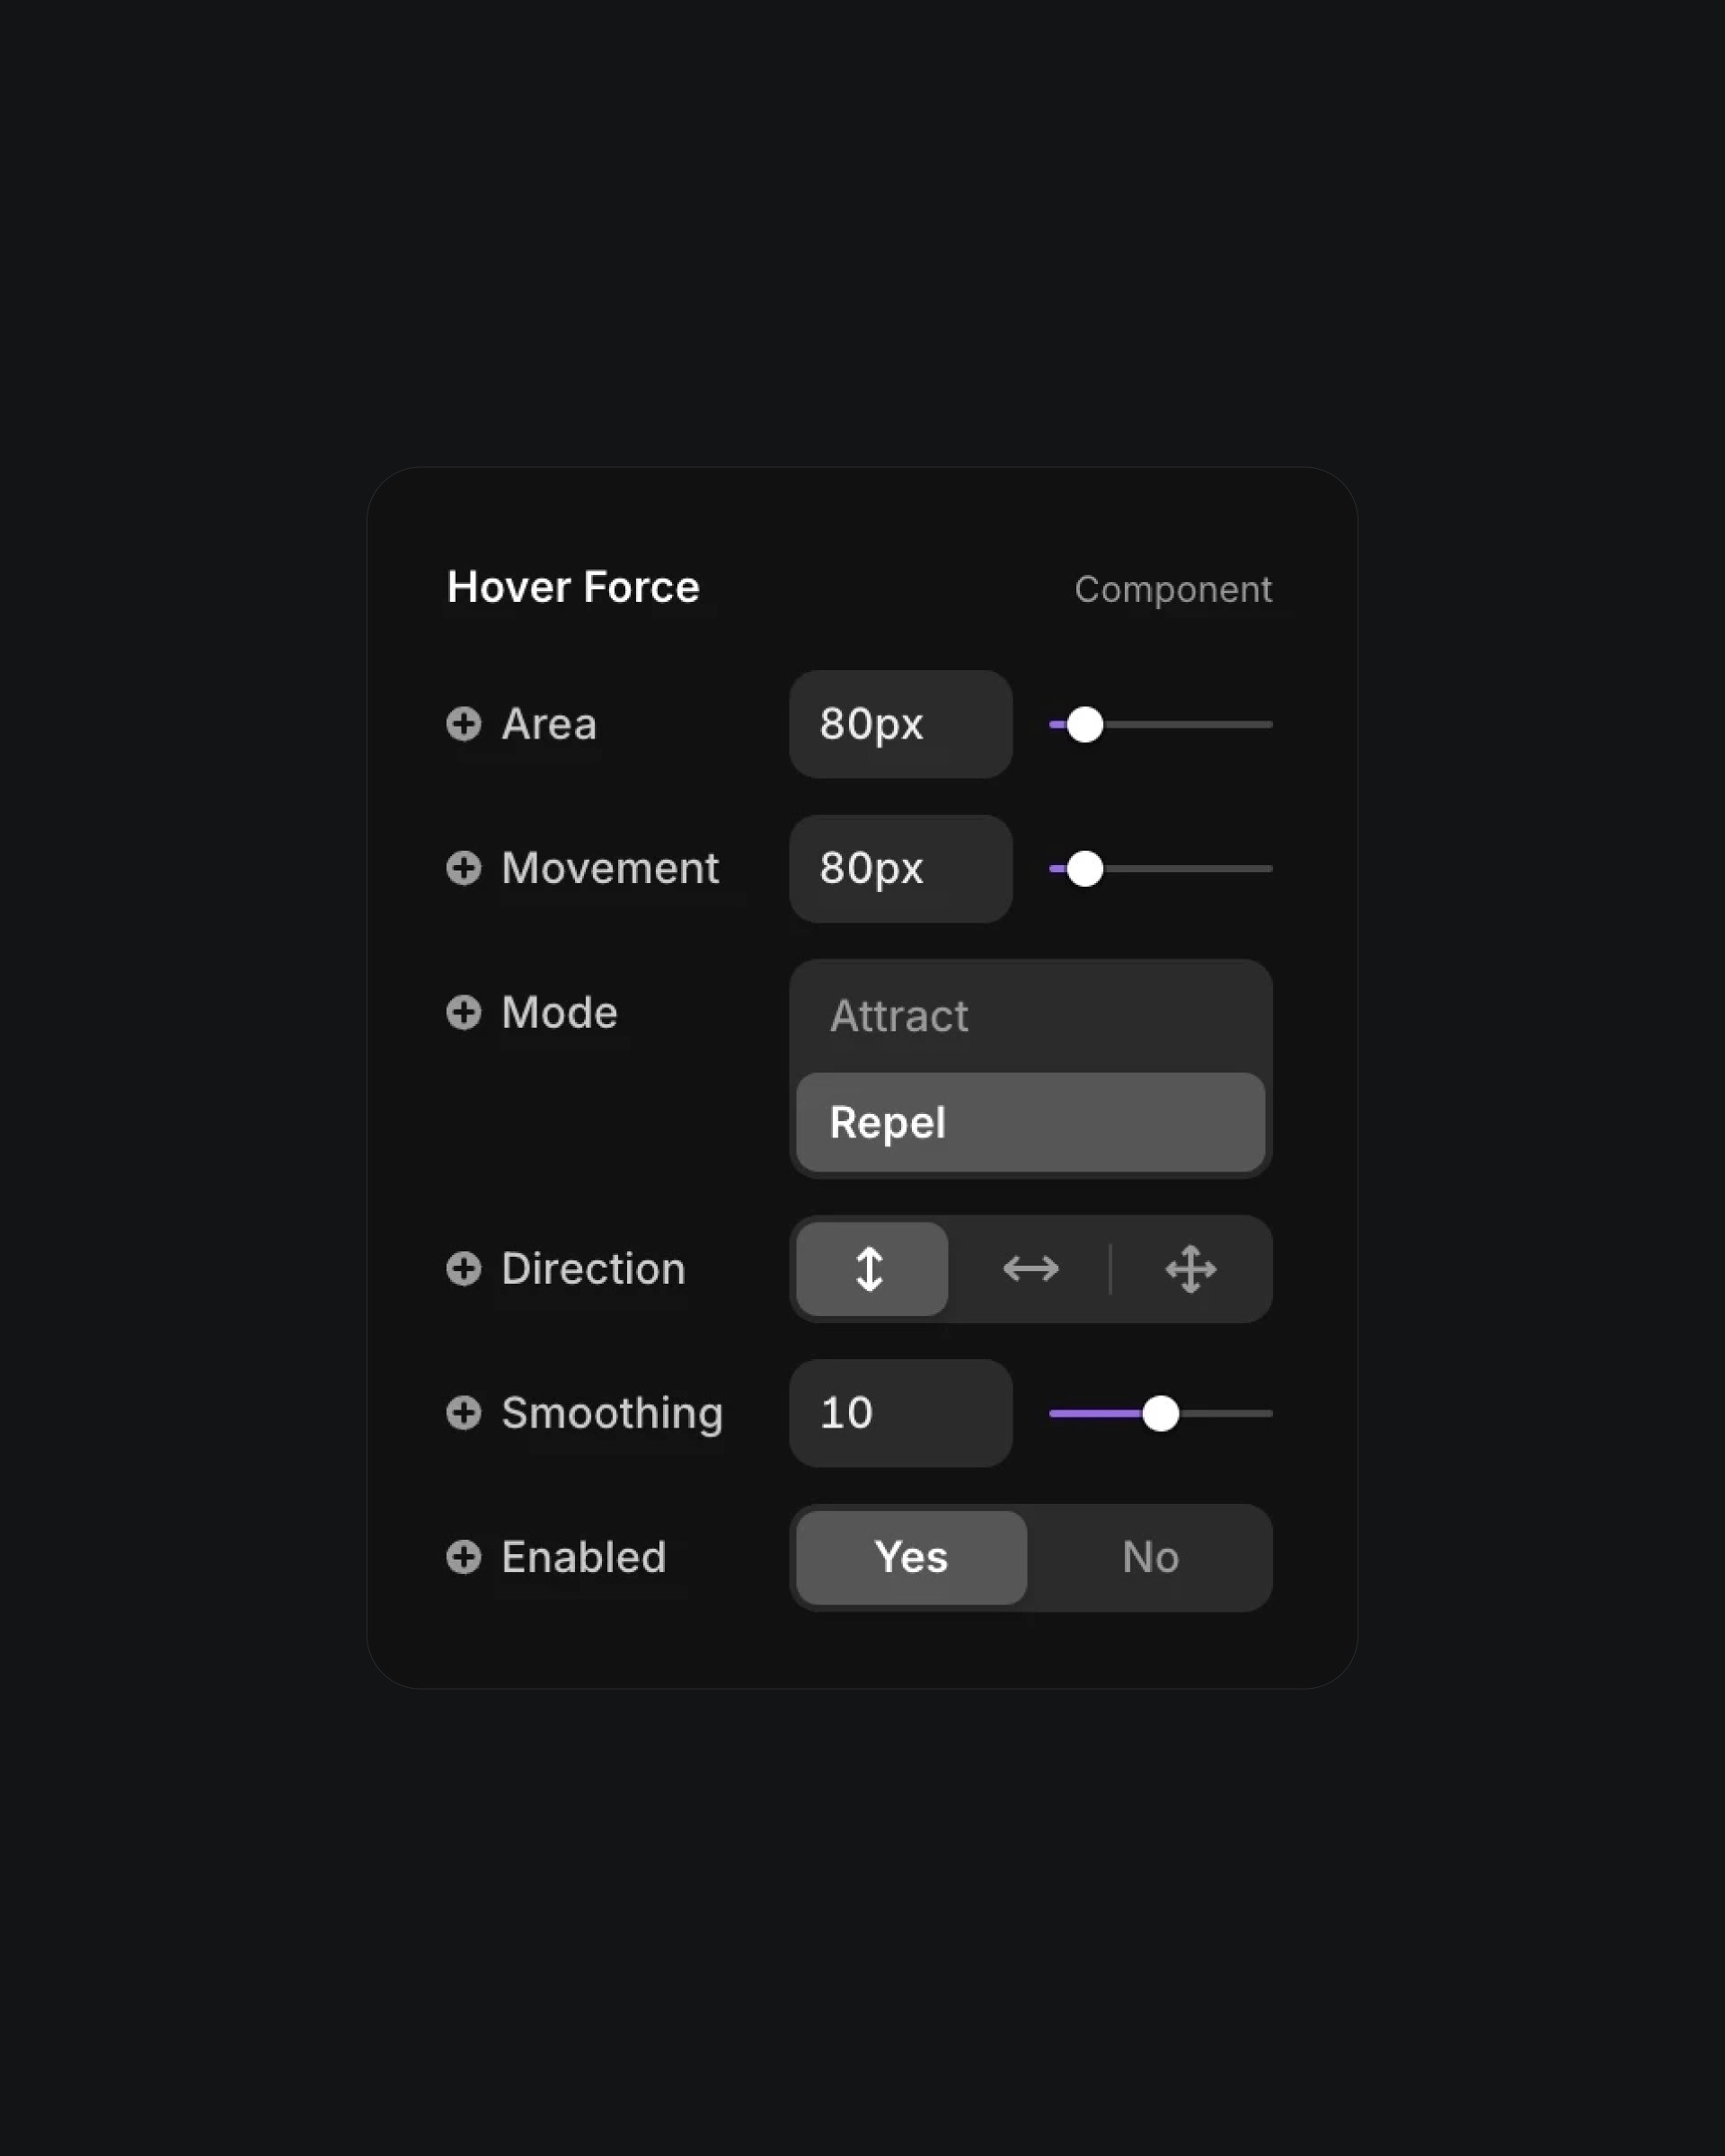
Task: Click the plus icon beside Direction
Action: point(463,1269)
